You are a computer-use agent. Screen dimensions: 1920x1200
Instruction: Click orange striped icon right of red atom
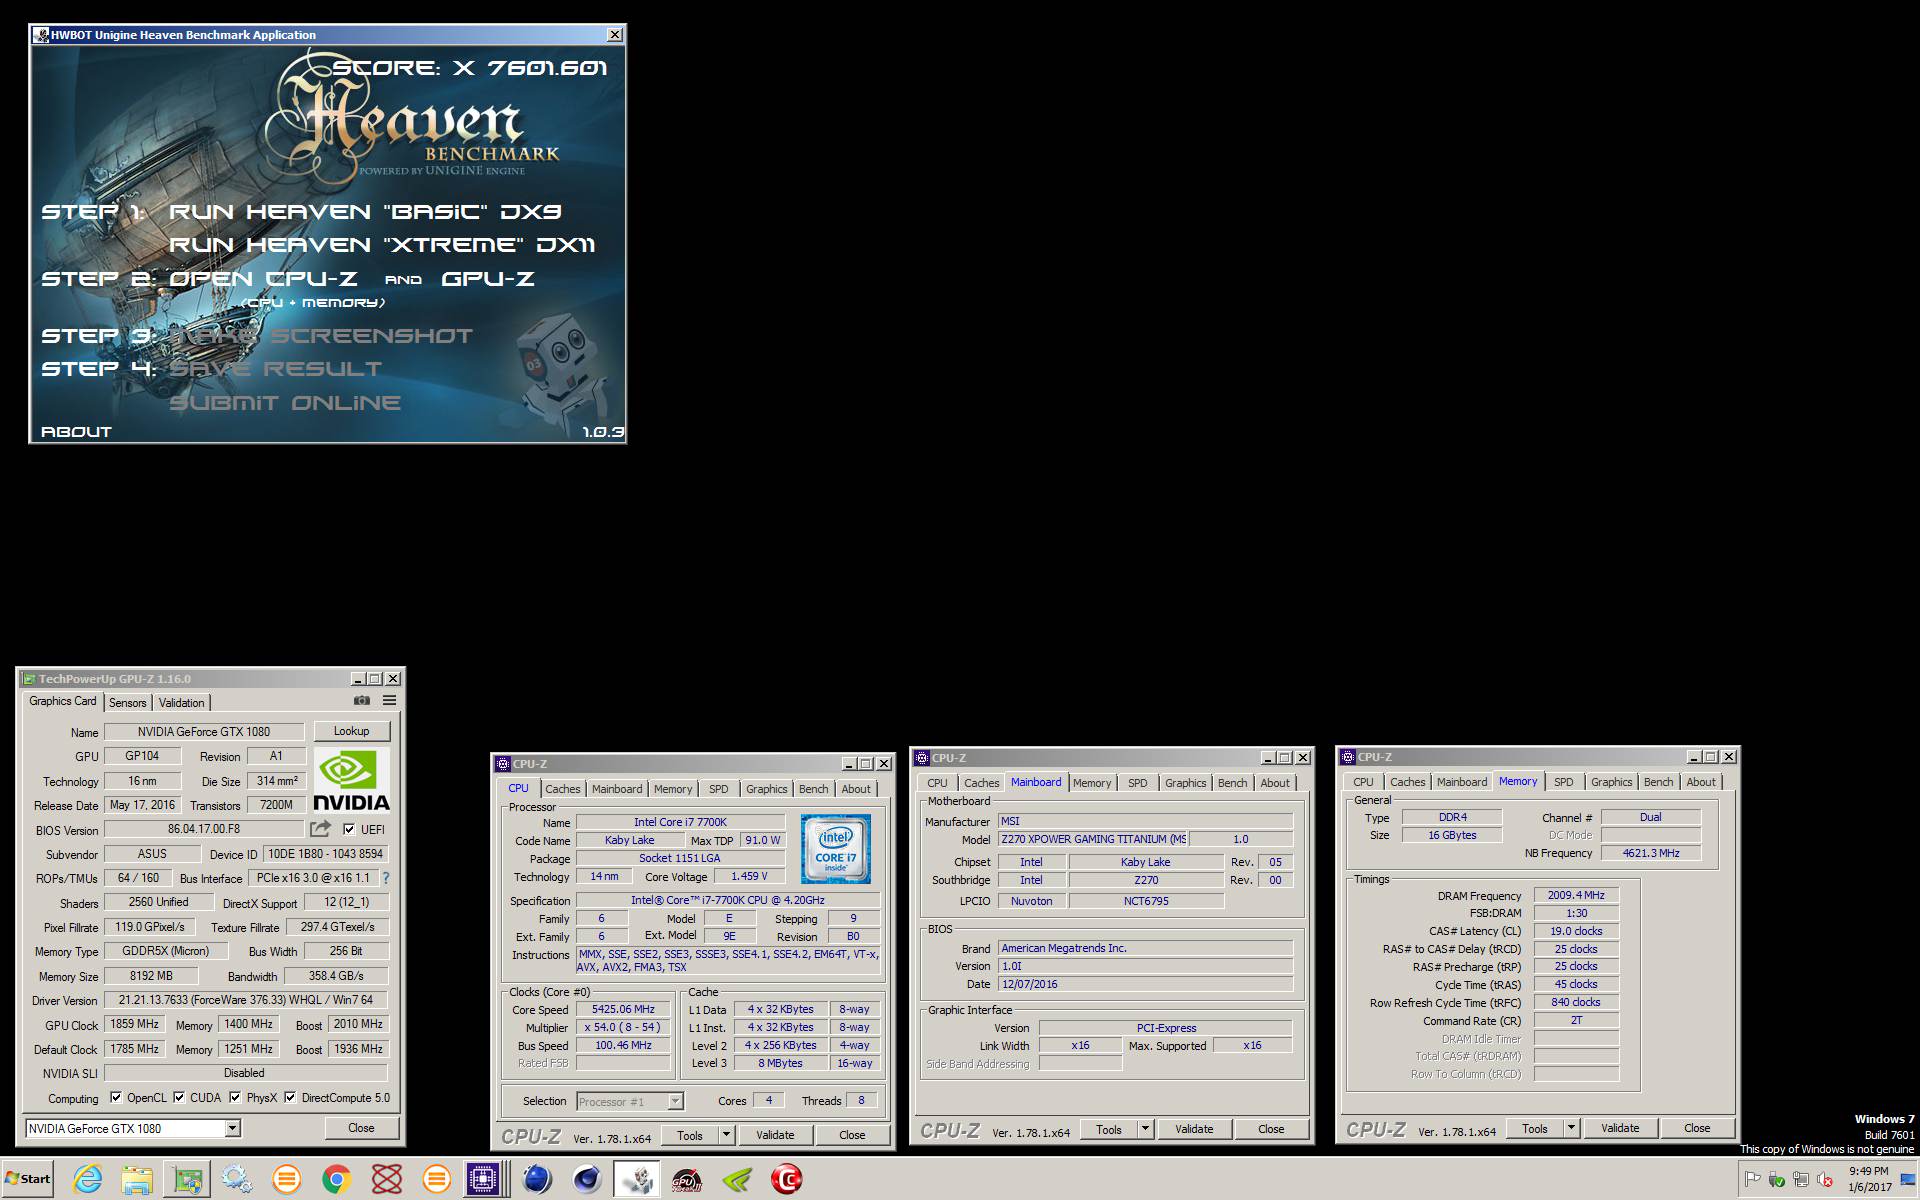tap(437, 1179)
